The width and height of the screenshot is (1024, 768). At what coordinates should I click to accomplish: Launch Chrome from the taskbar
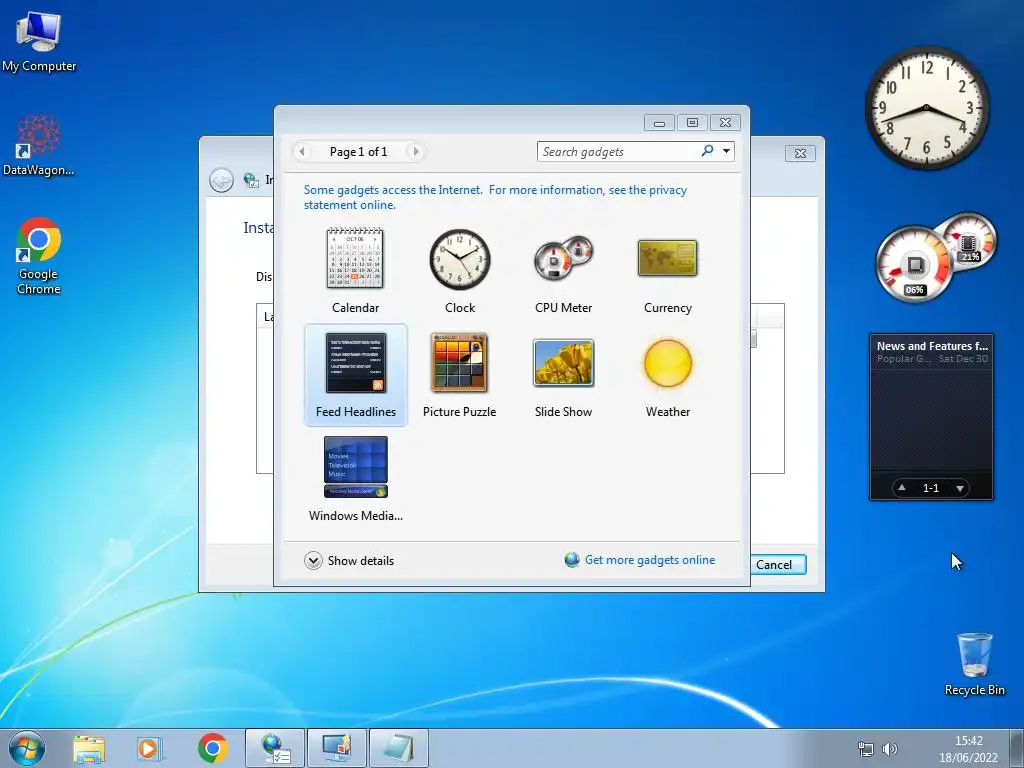[212, 748]
